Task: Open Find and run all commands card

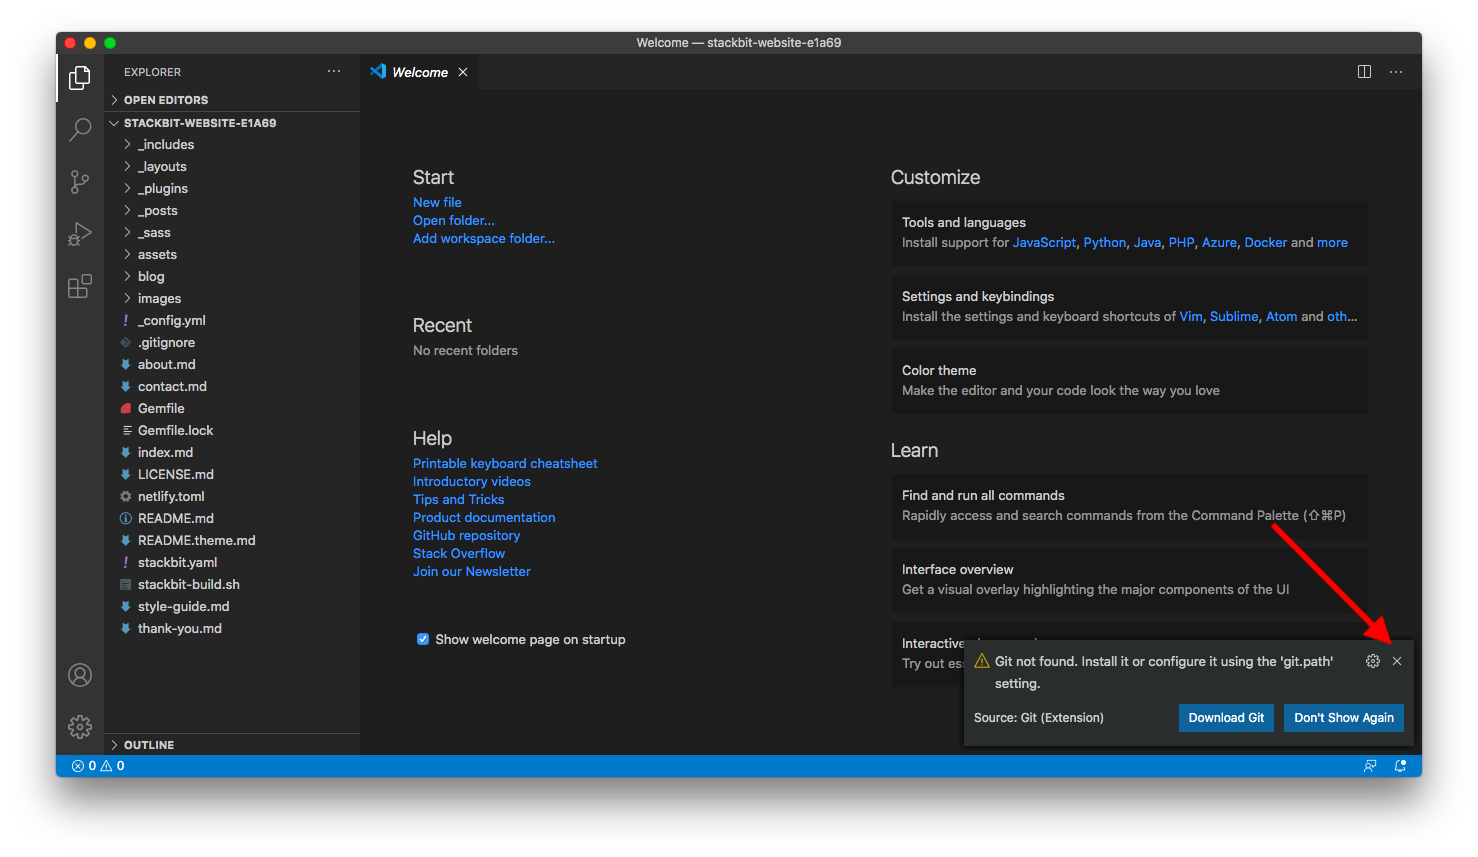Action: 1129,506
